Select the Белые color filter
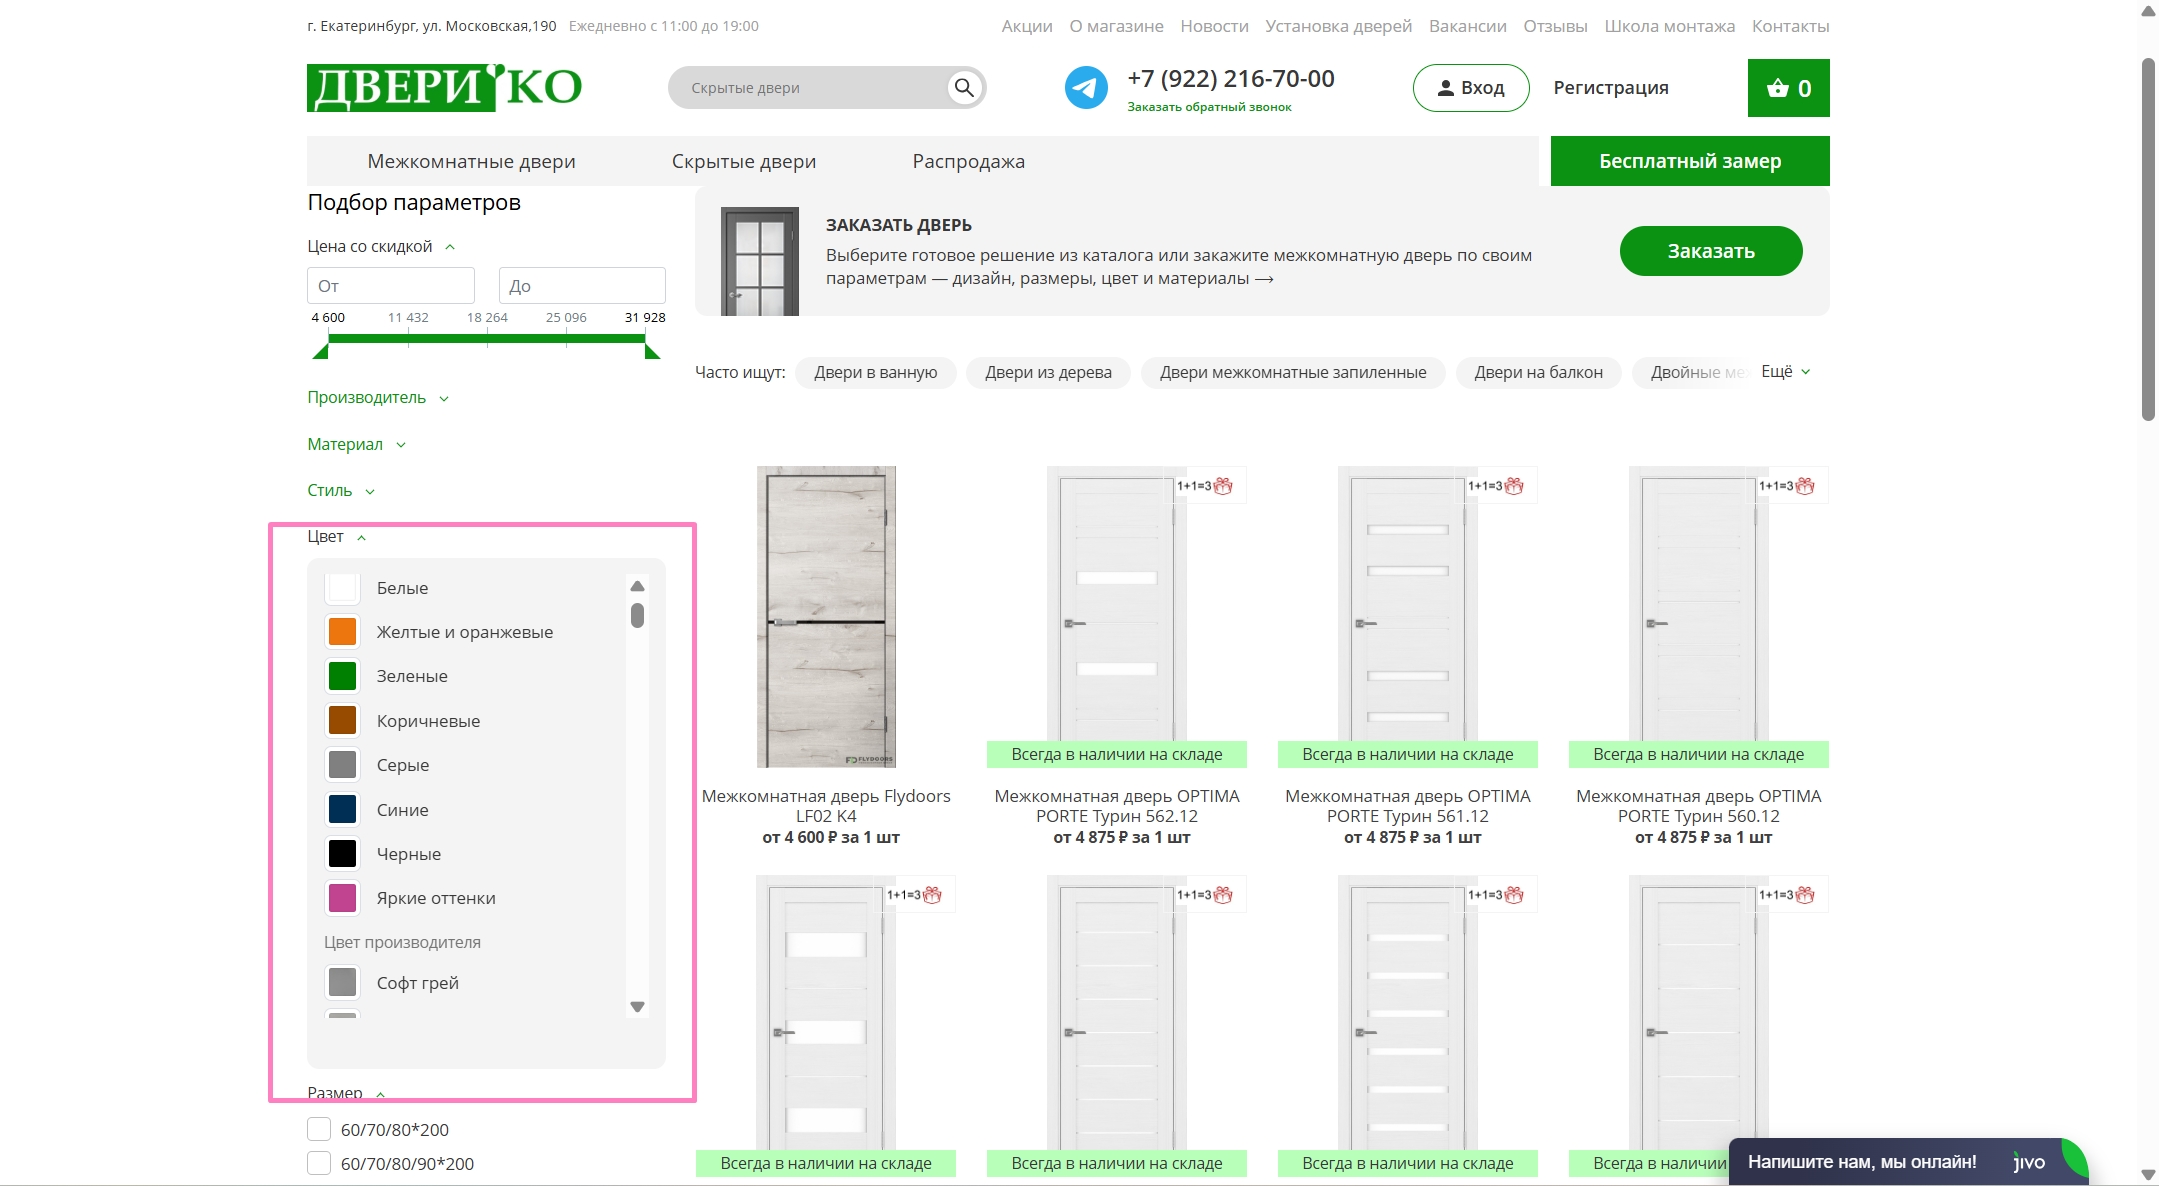The image size is (2159, 1186). coord(342,588)
